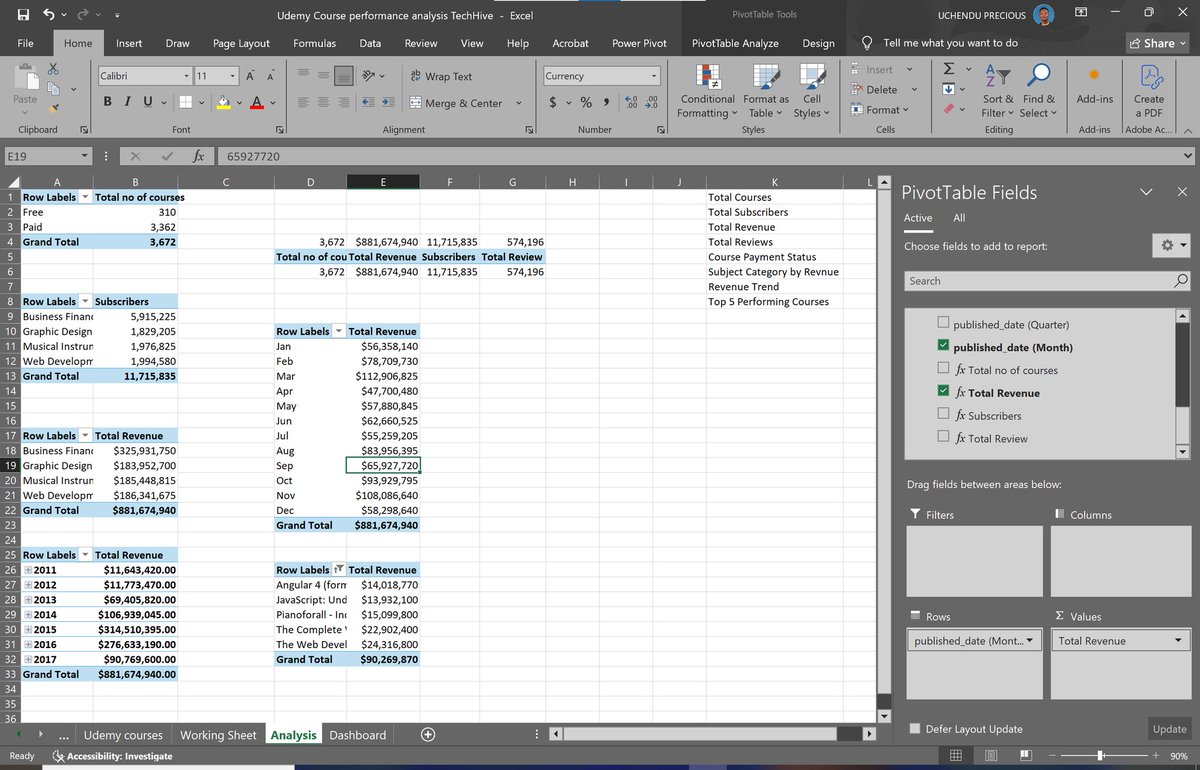Click the Cut scissors icon
Image resolution: width=1200 pixels, height=770 pixels.
(53, 69)
